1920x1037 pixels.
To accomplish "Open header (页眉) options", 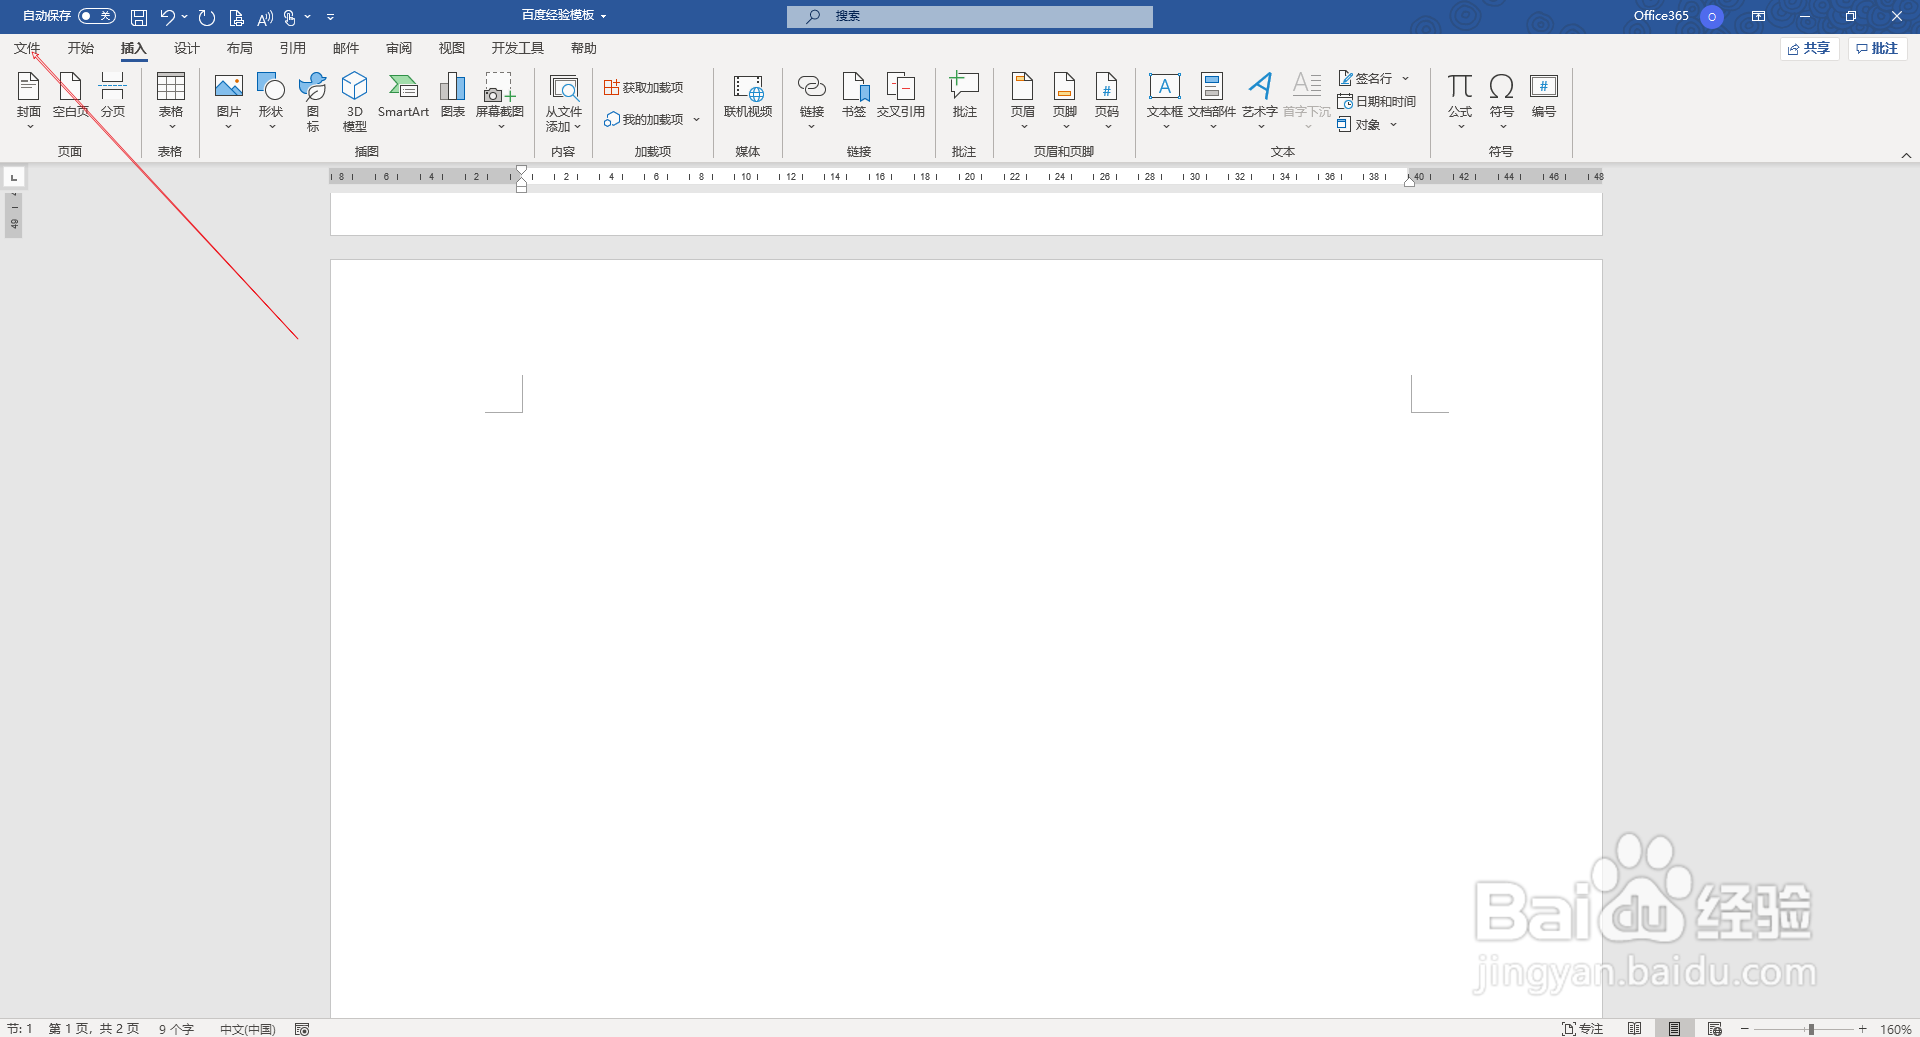I will coord(1023,100).
